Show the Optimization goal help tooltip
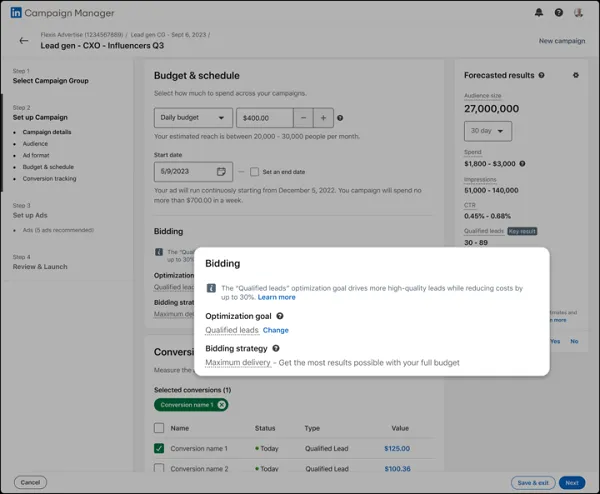Viewport: 600px width, 494px height. pos(280,316)
